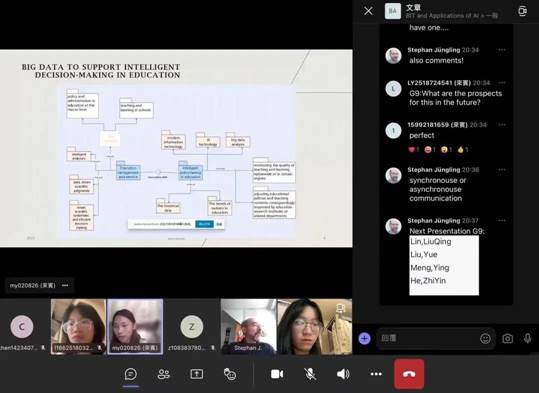539x393 pixels.
Task: Open the Next Presentation G9 name list image
Action: (x=444, y=265)
